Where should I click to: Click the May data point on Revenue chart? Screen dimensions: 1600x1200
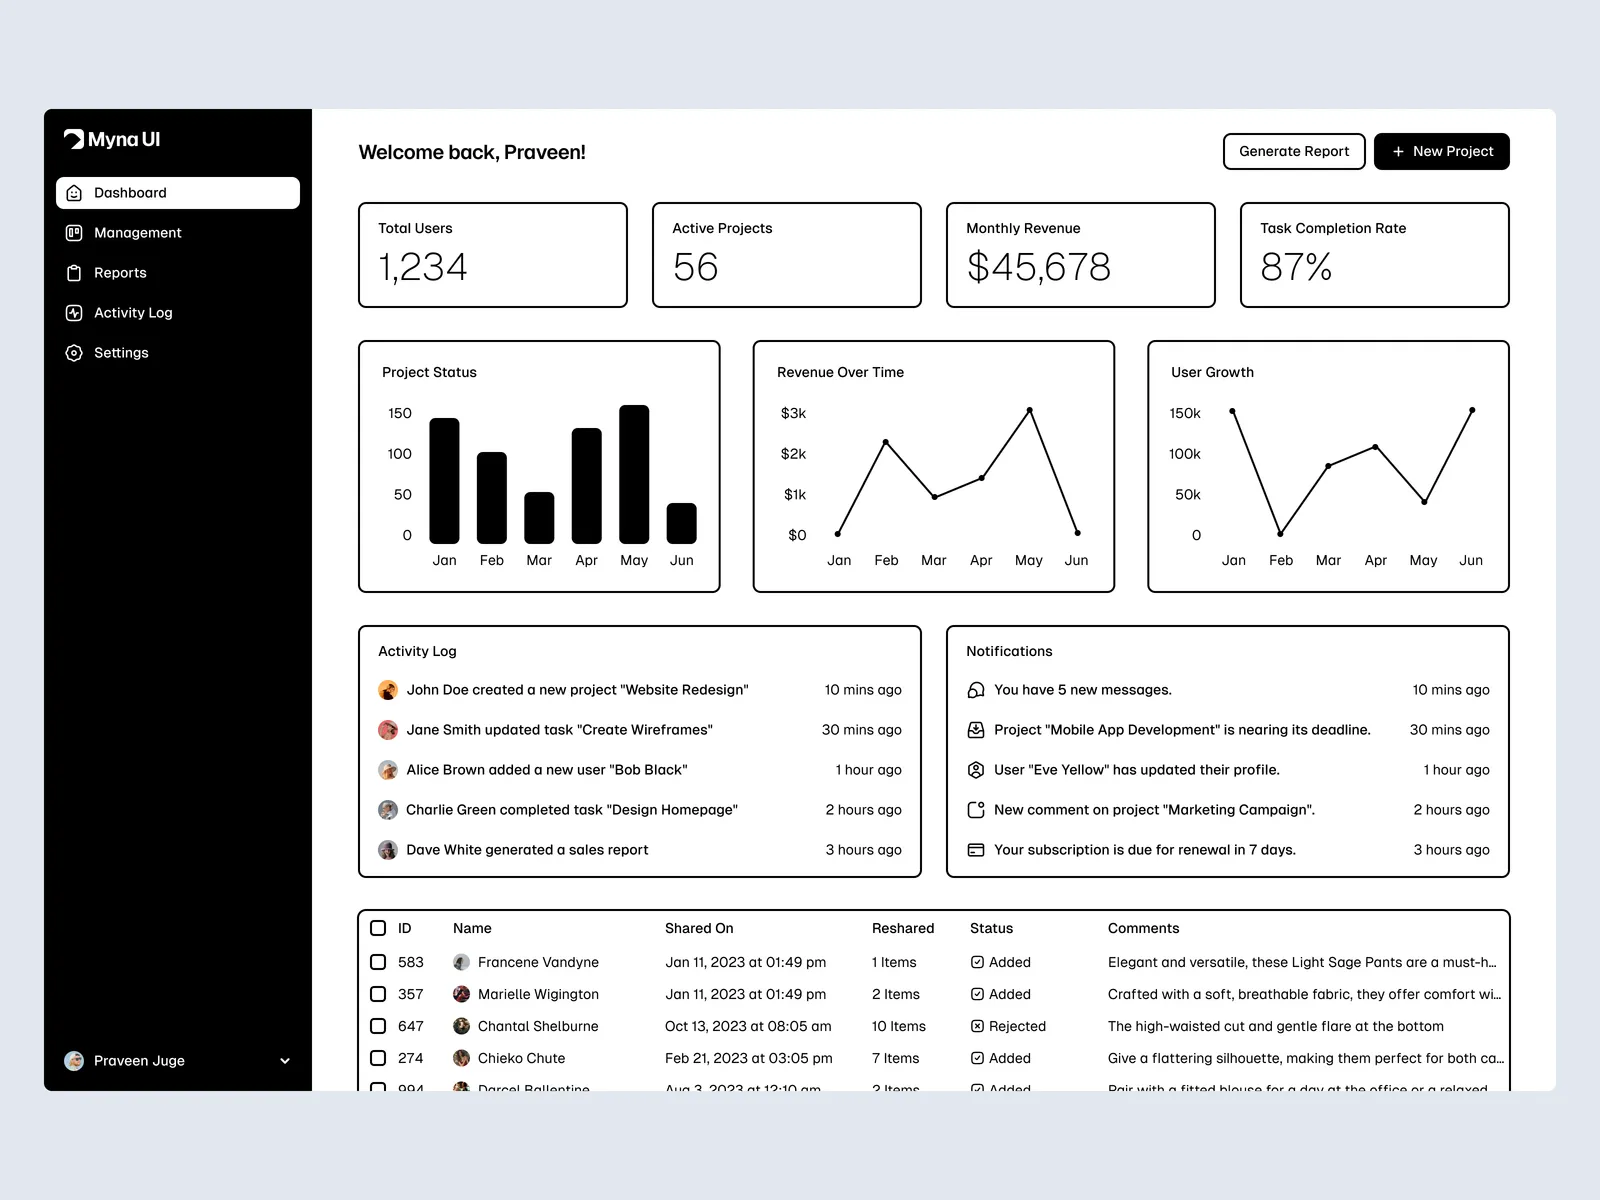click(x=1029, y=411)
